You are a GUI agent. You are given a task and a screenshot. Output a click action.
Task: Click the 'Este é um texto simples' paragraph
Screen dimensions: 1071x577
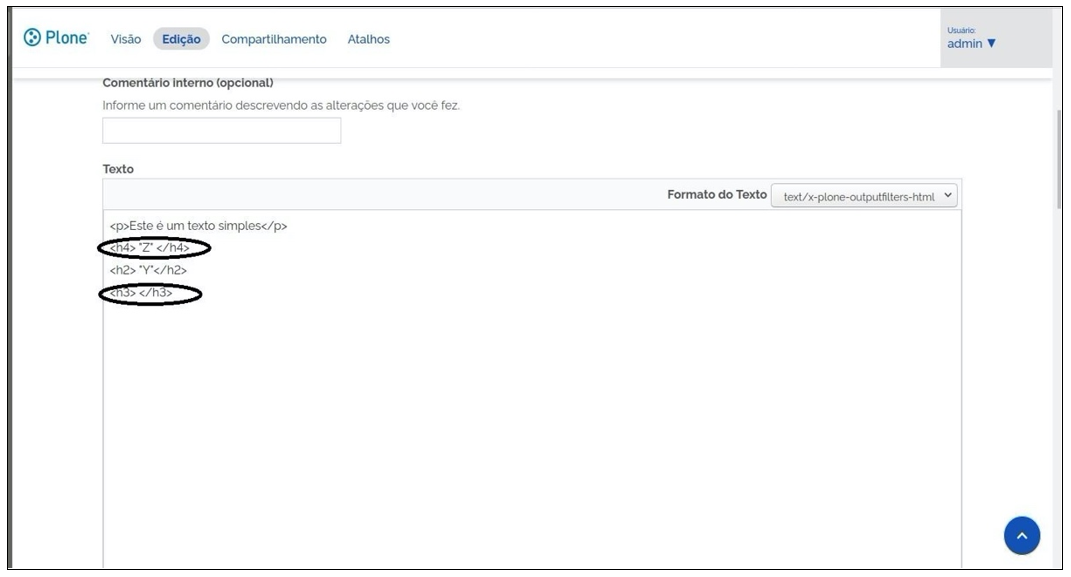pyautogui.click(x=198, y=224)
